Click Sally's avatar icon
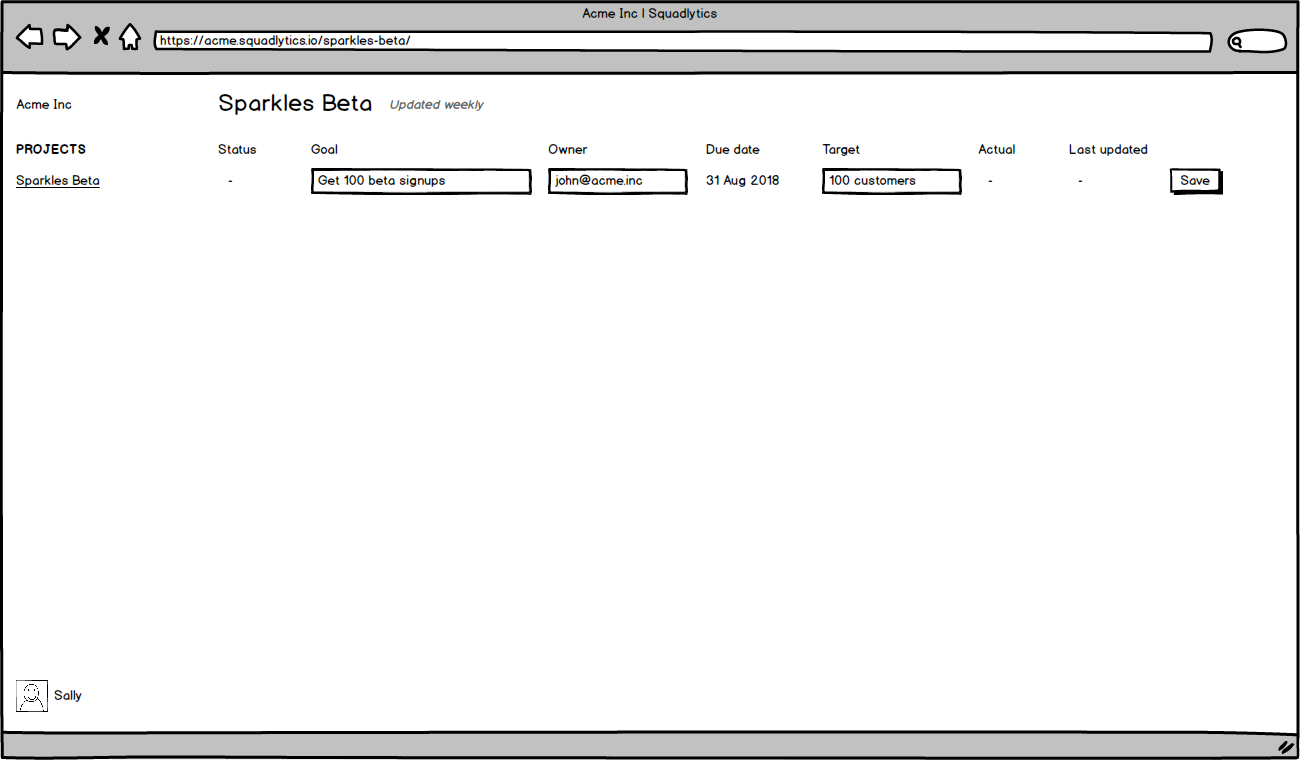Screen dimensions: 1300x760 click(x=32, y=696)
